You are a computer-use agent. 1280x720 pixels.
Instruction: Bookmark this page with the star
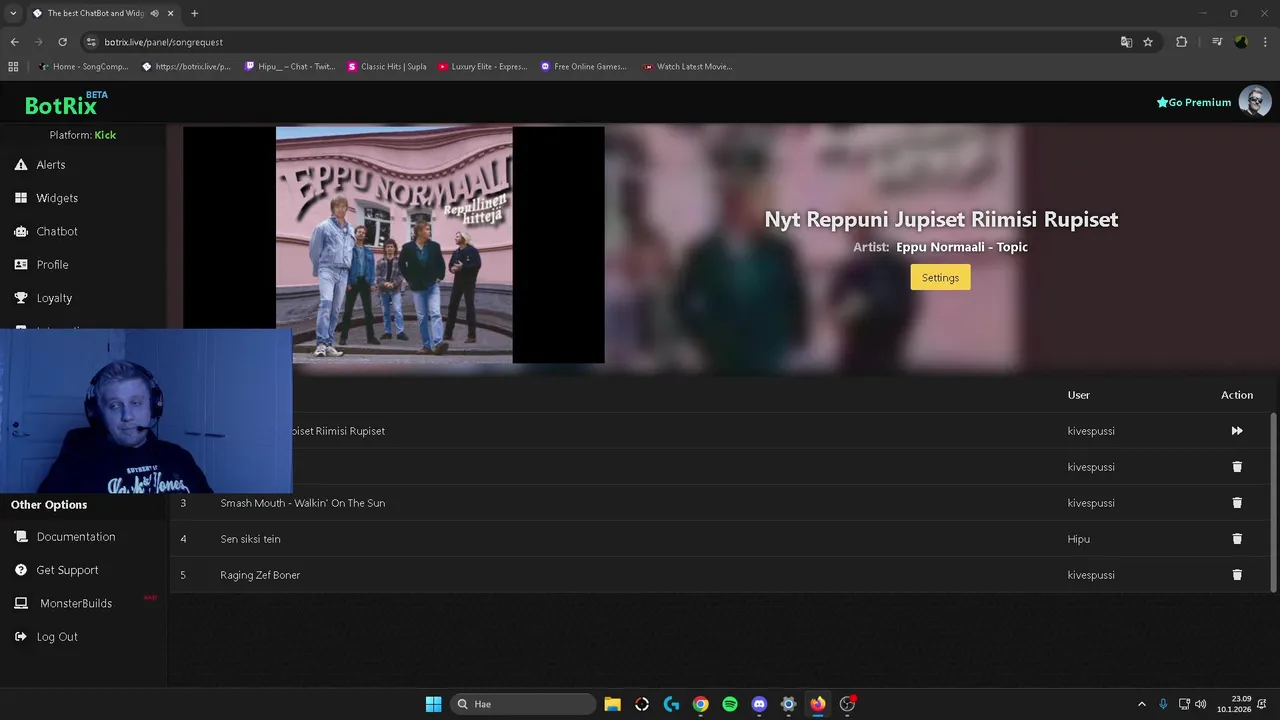pos(1148,42)
